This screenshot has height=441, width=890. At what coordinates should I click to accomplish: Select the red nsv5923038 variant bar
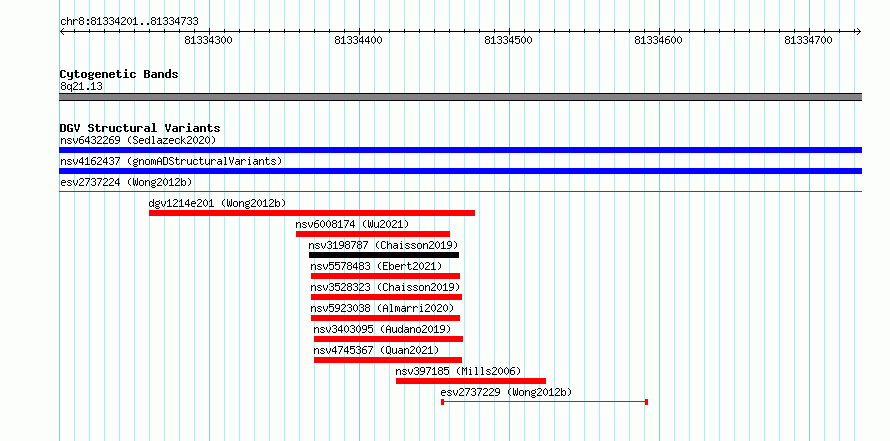[x=385, y=318]
